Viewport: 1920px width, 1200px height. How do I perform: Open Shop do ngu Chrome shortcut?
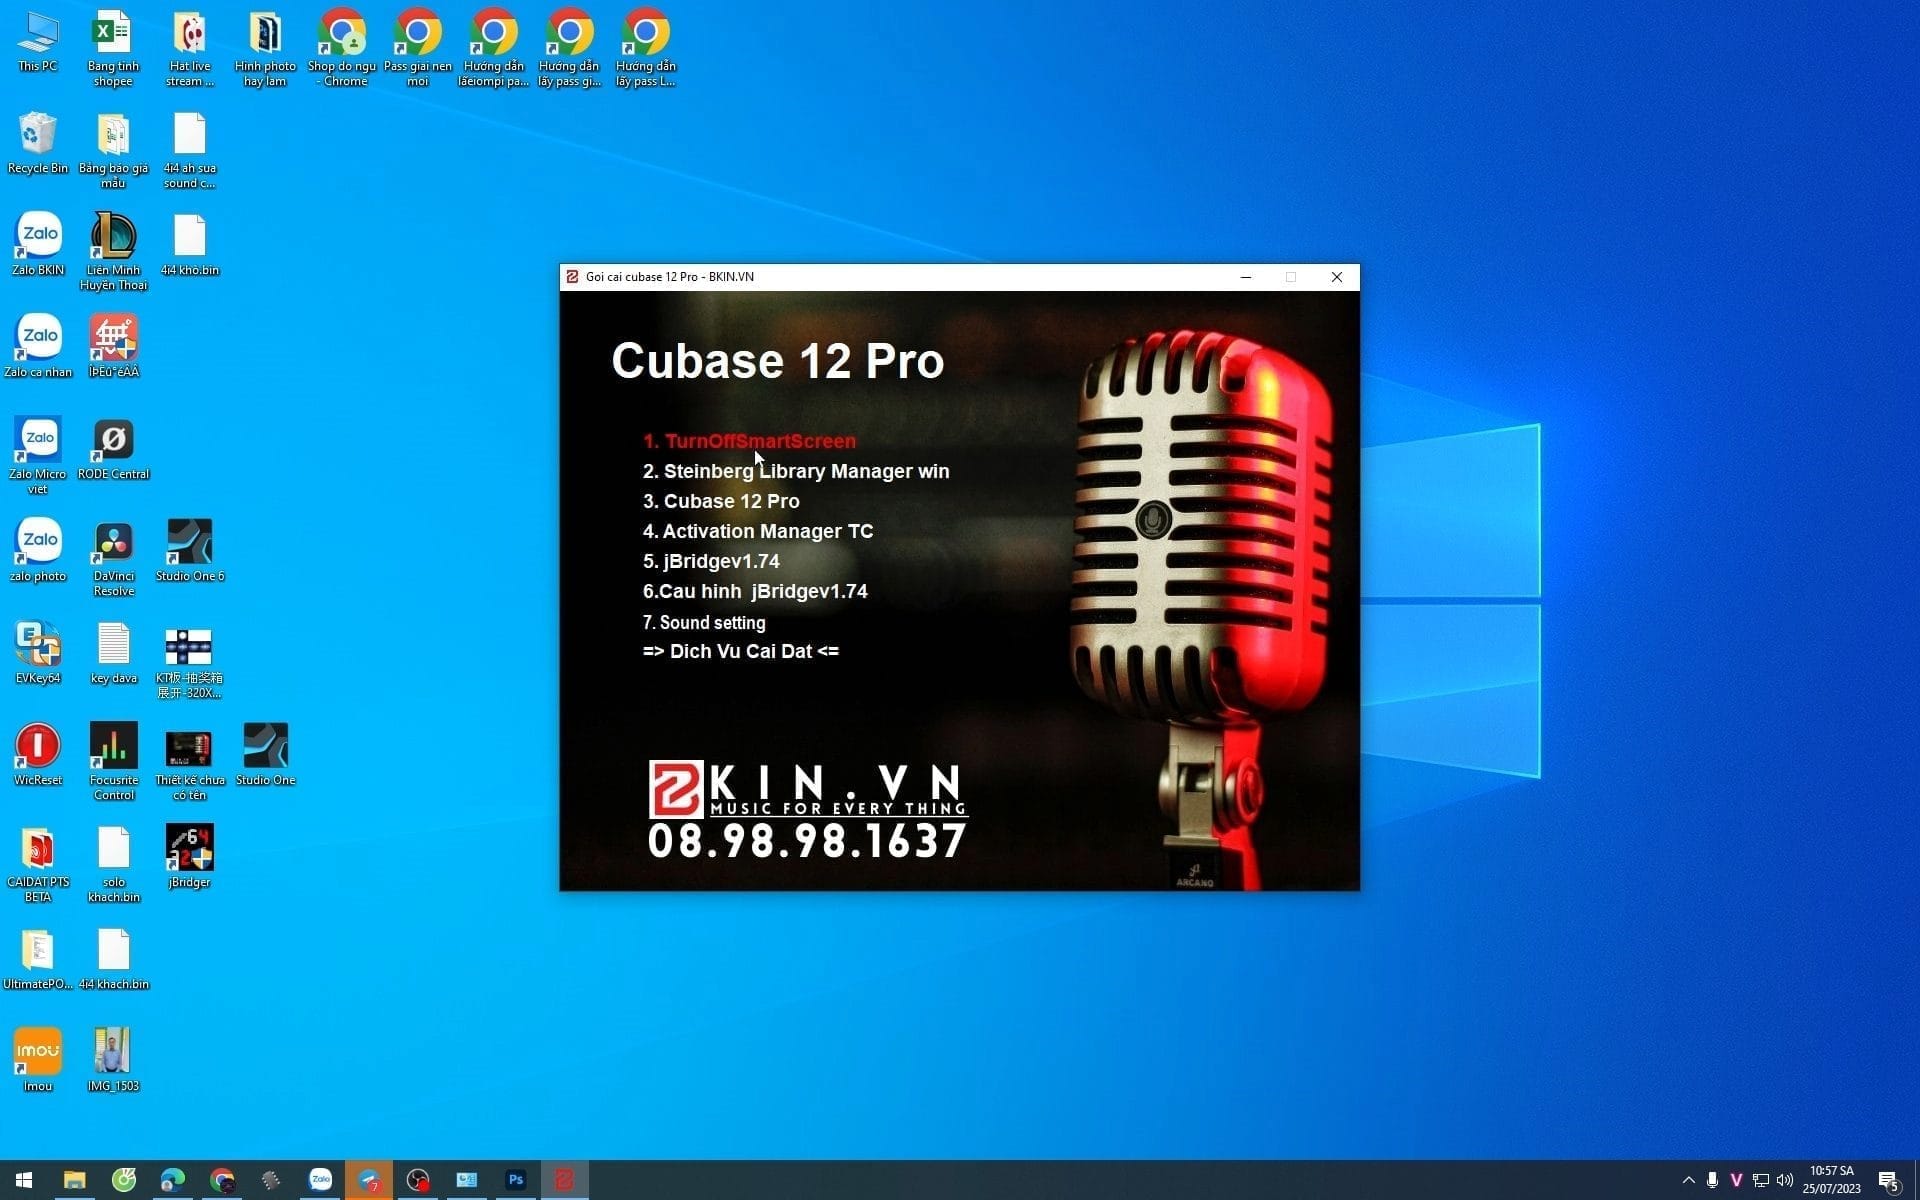point(342,48)
